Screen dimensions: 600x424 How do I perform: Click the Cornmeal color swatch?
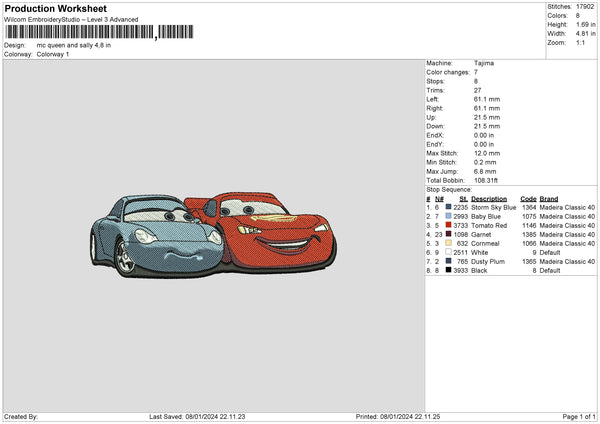pyautogui.click(x=448, y=243)
